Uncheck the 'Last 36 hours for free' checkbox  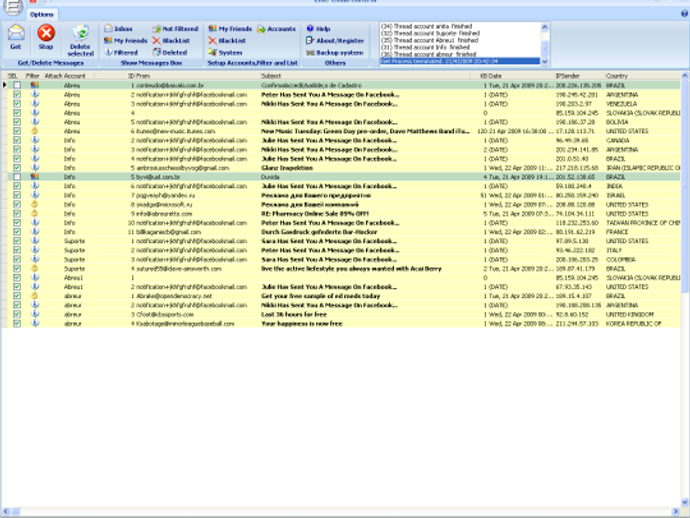(x=17, y=314)
